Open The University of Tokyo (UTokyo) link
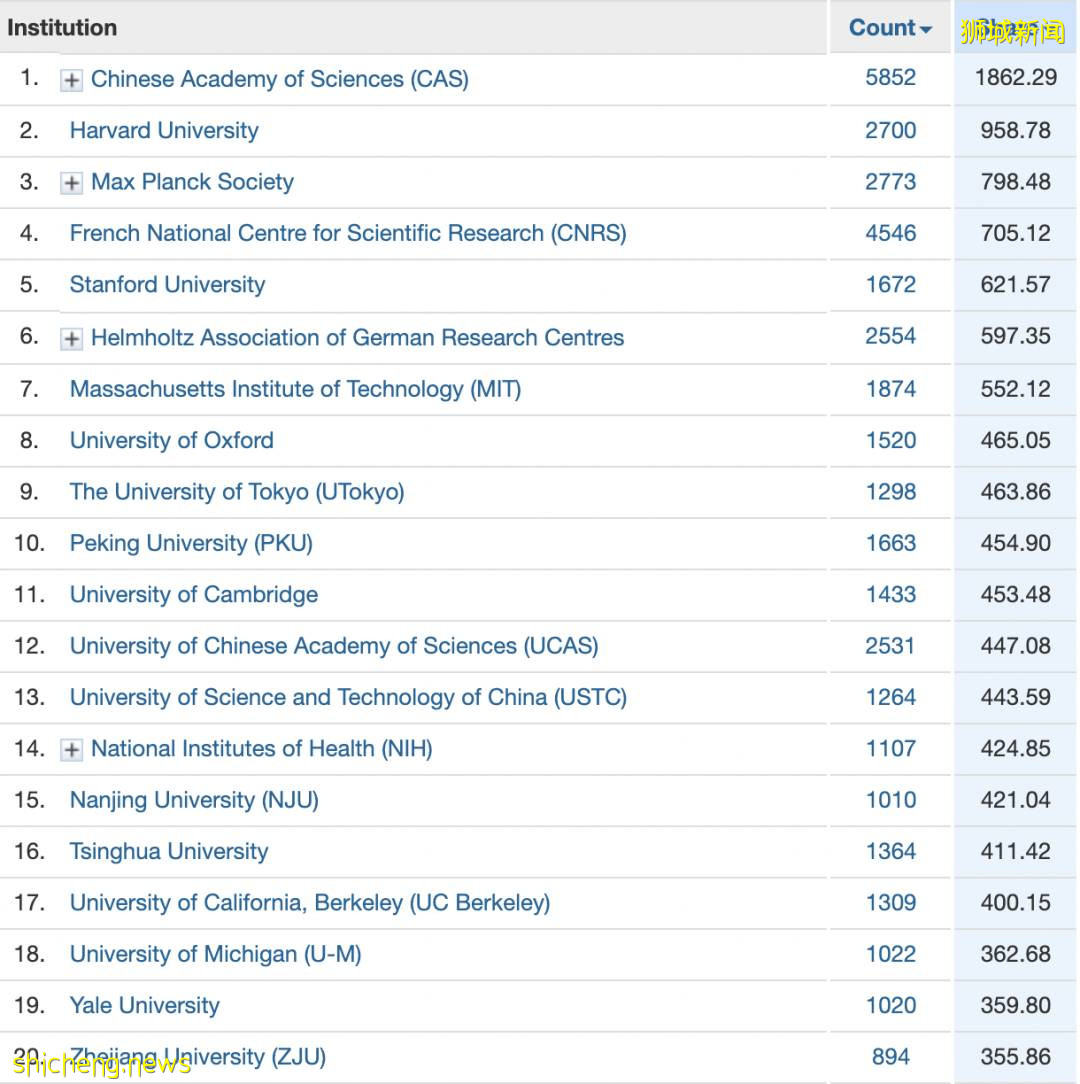Image resolution: width=1080 pixels, height=1084 pixels. [236, 492]
